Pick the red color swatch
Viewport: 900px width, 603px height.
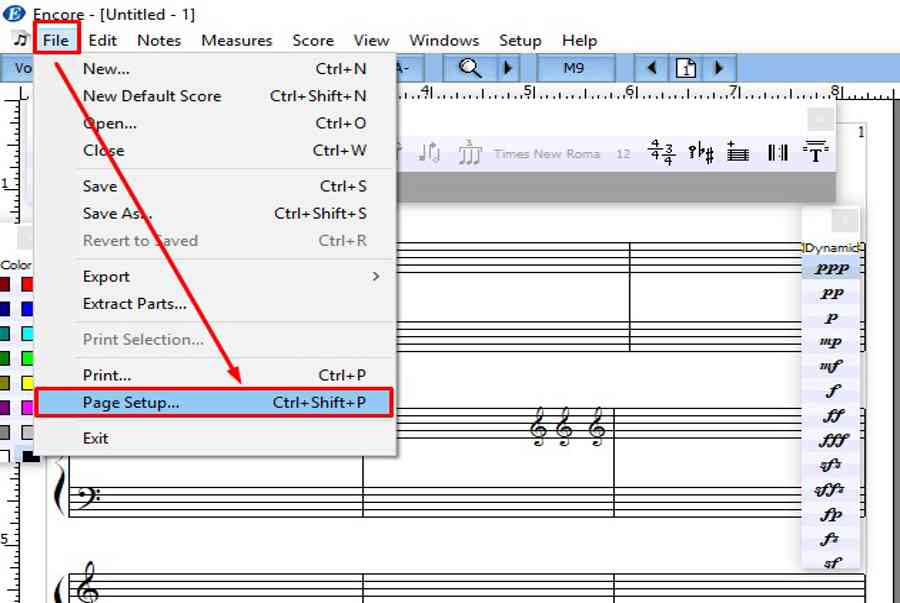point(27,285)
